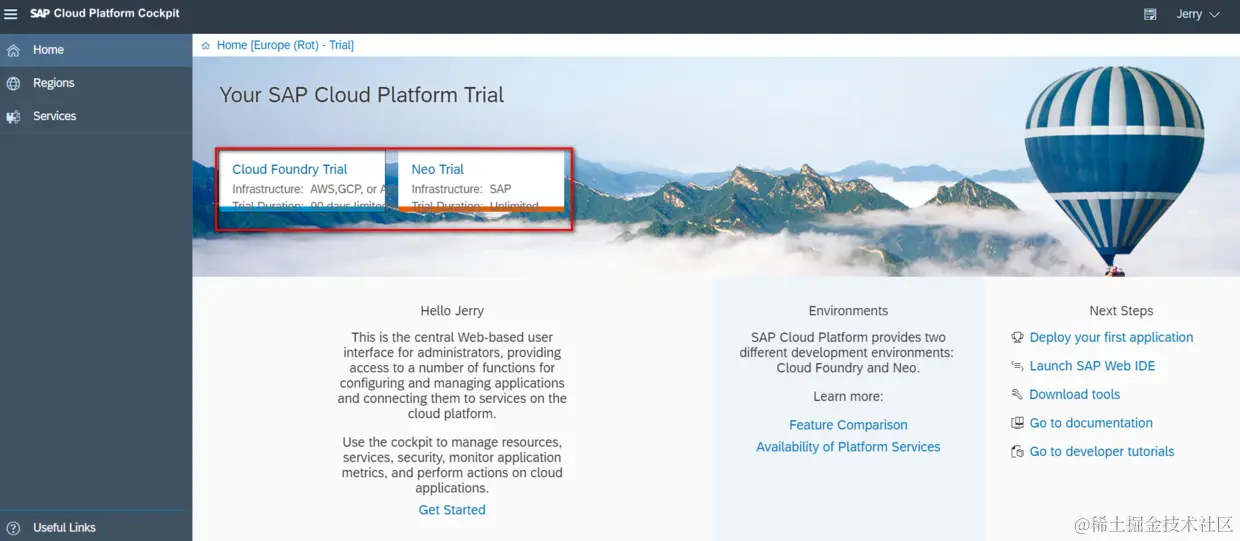Open Useful Links at sidebar bottom

96,527
